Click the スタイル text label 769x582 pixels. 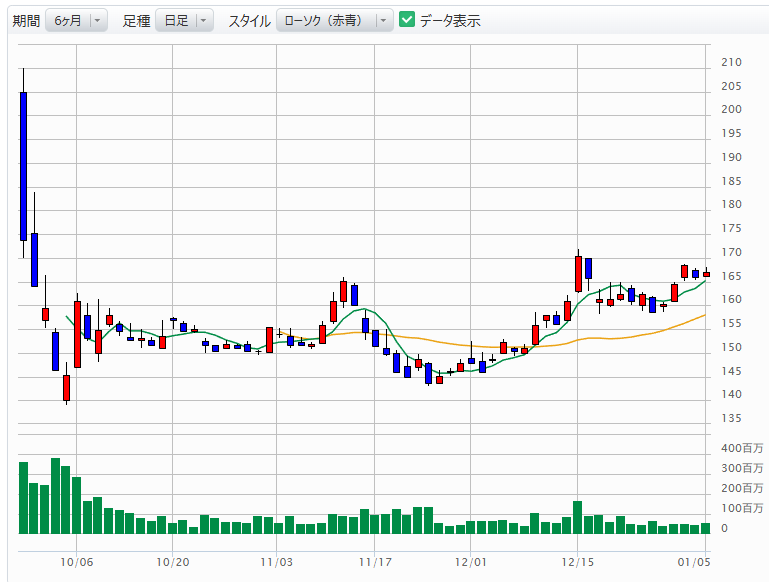point(248,21)
